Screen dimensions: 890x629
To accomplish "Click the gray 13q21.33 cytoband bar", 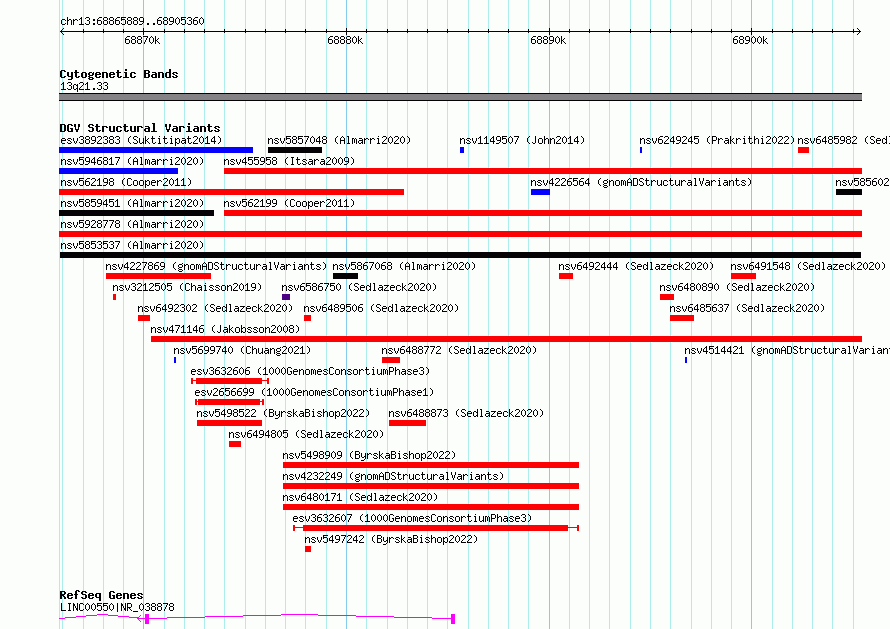I will click(x=460, y=97).
